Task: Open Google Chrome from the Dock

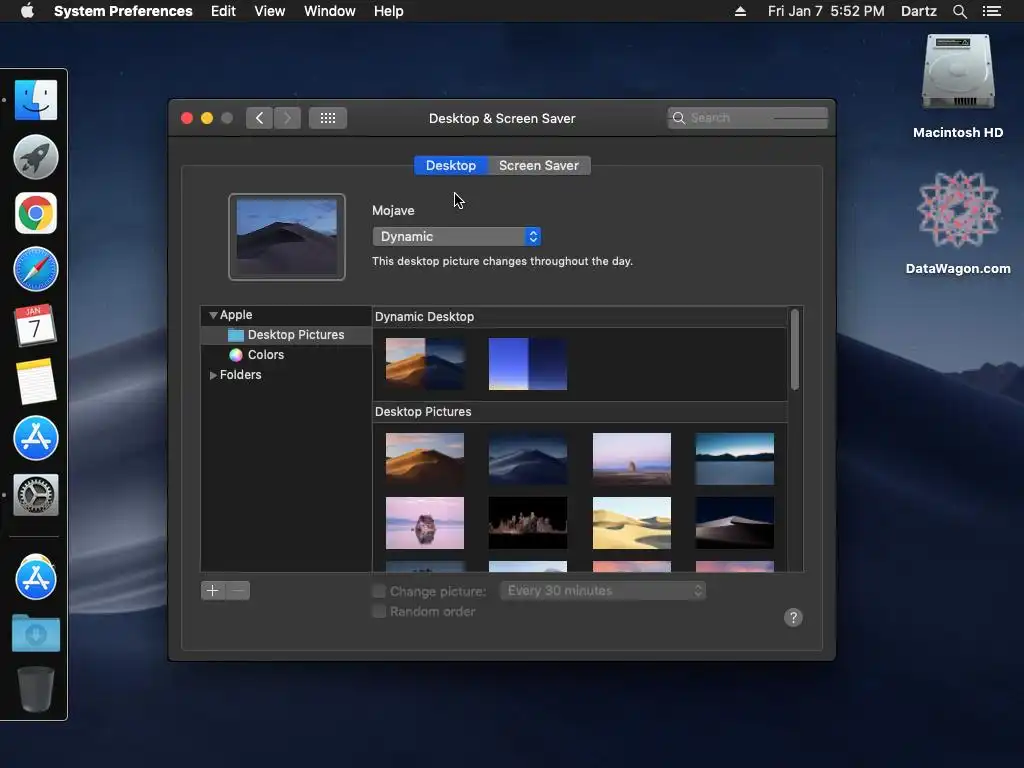Action: pos(36,213)
